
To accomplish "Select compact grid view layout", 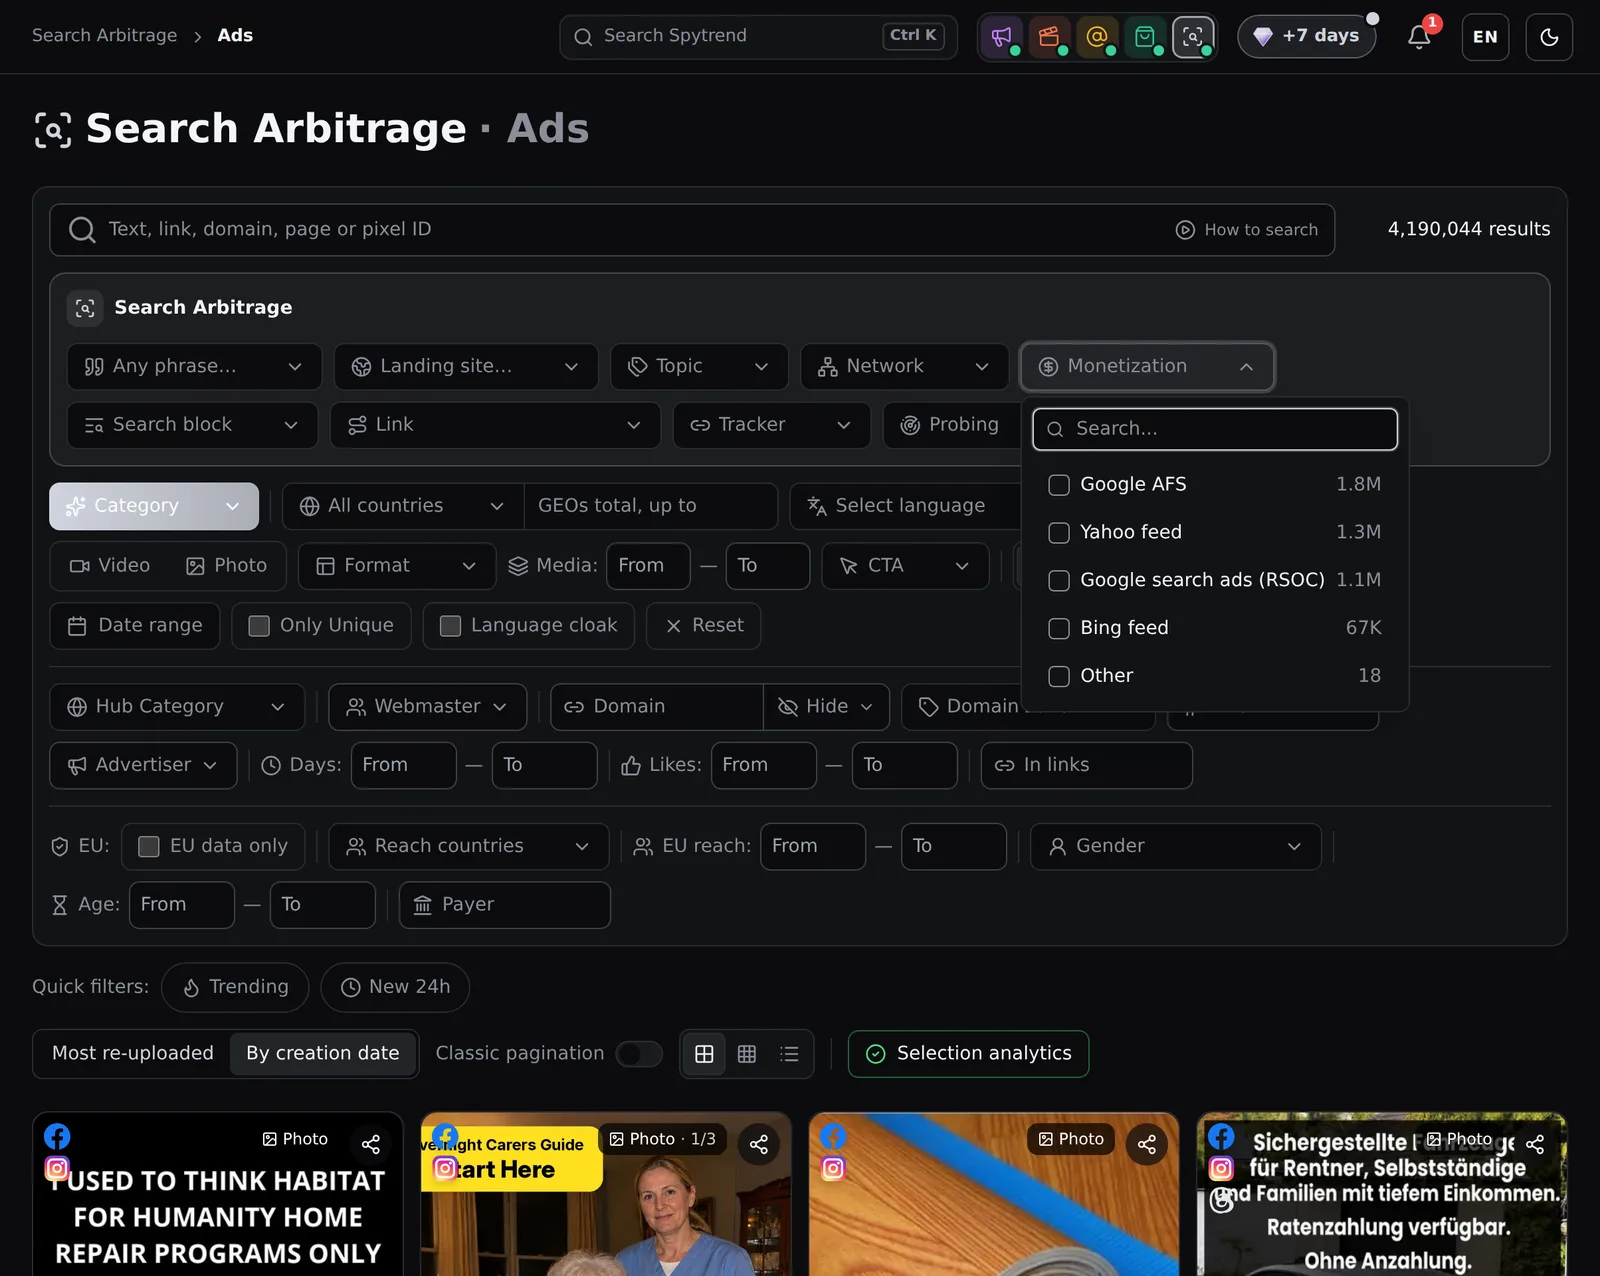I will pyautogui.click(x=747, y=1054).
